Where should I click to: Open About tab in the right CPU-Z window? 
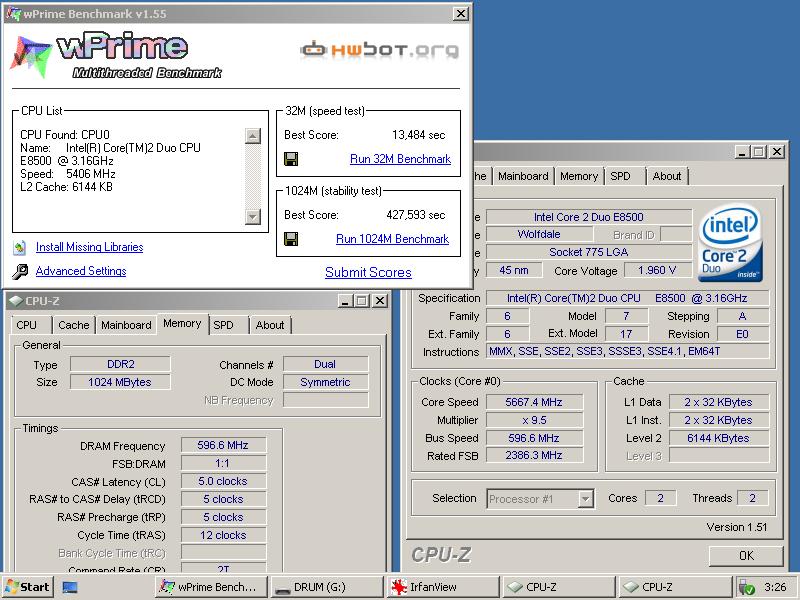pos(667,176)
